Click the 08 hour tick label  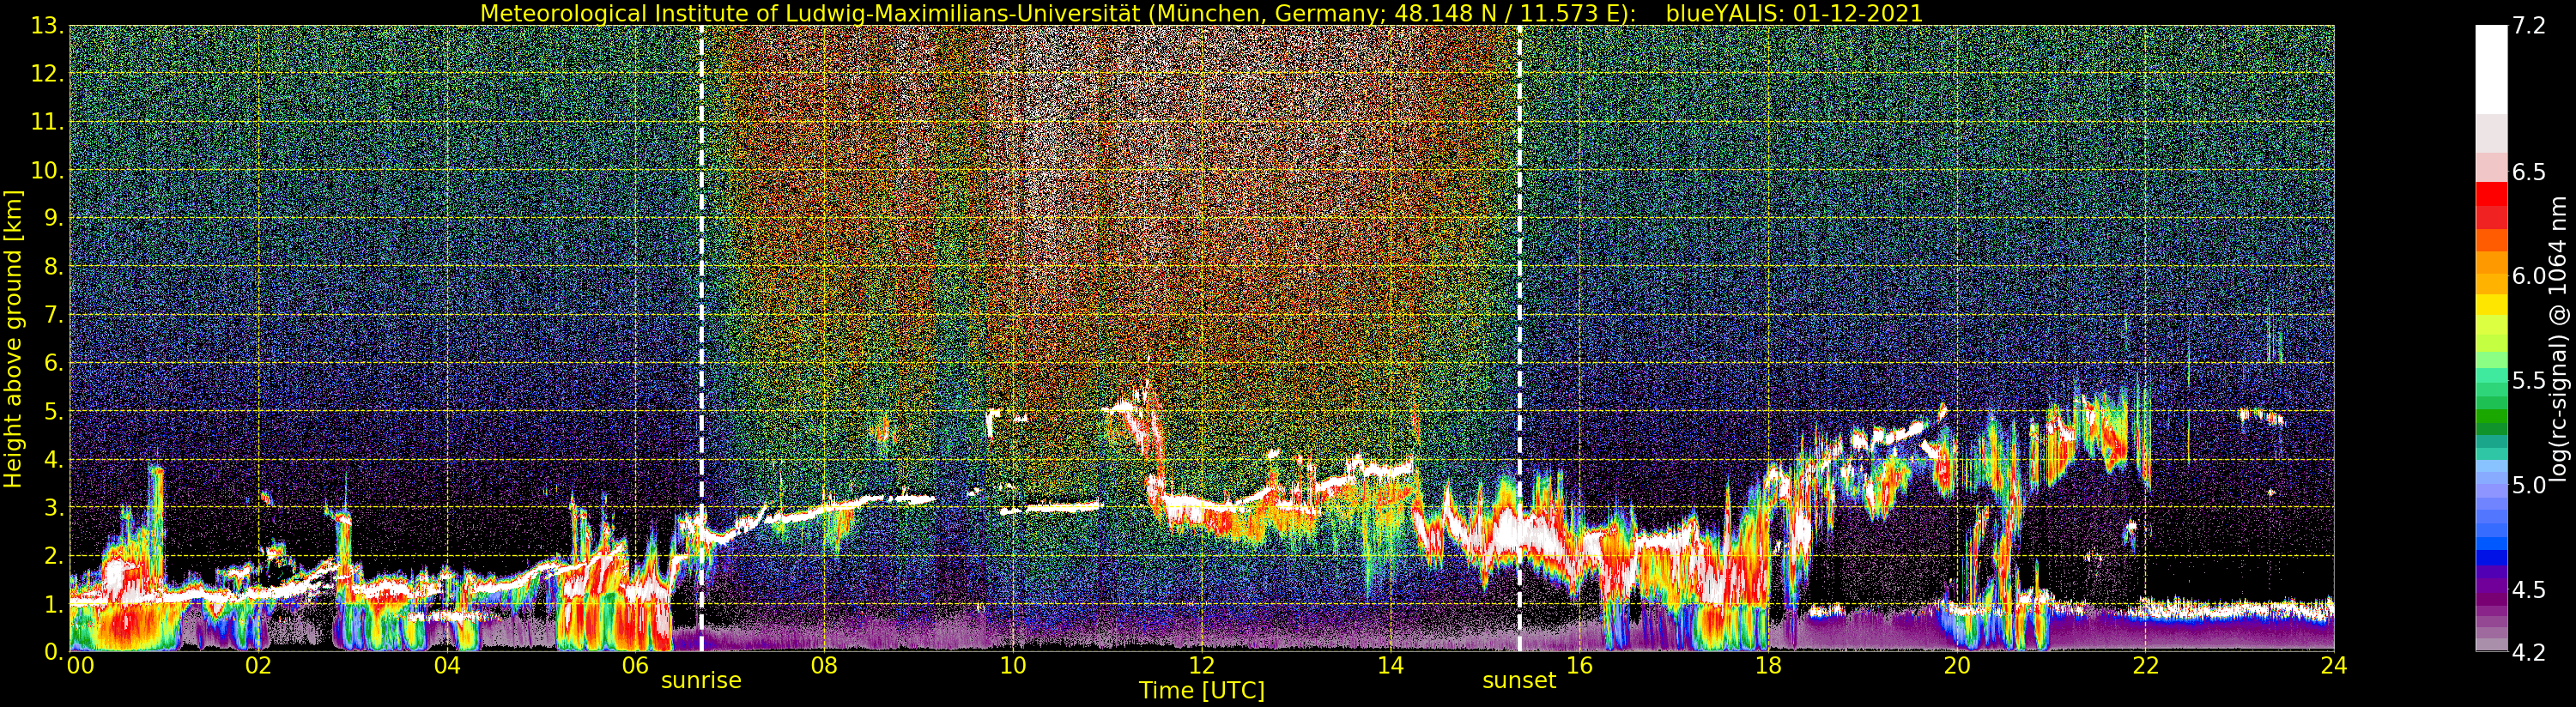pyautogui.click(x=824, y=665)
